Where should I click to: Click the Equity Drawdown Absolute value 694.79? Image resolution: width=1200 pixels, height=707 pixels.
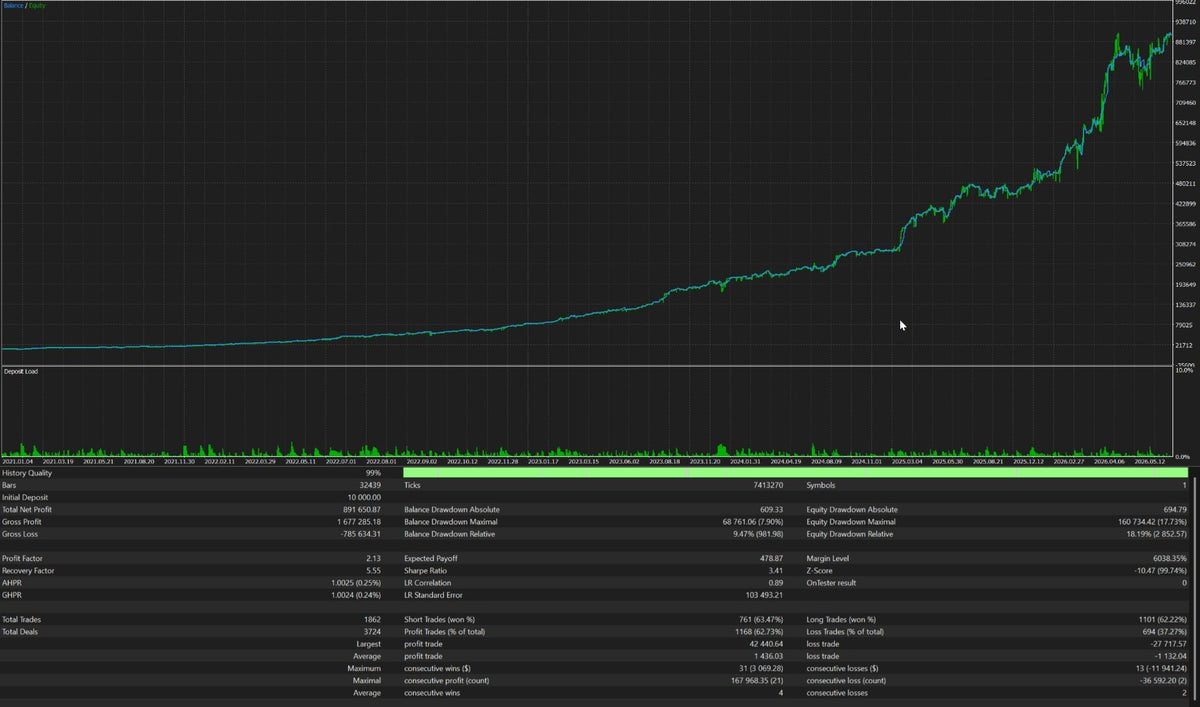pos(1174,509)
